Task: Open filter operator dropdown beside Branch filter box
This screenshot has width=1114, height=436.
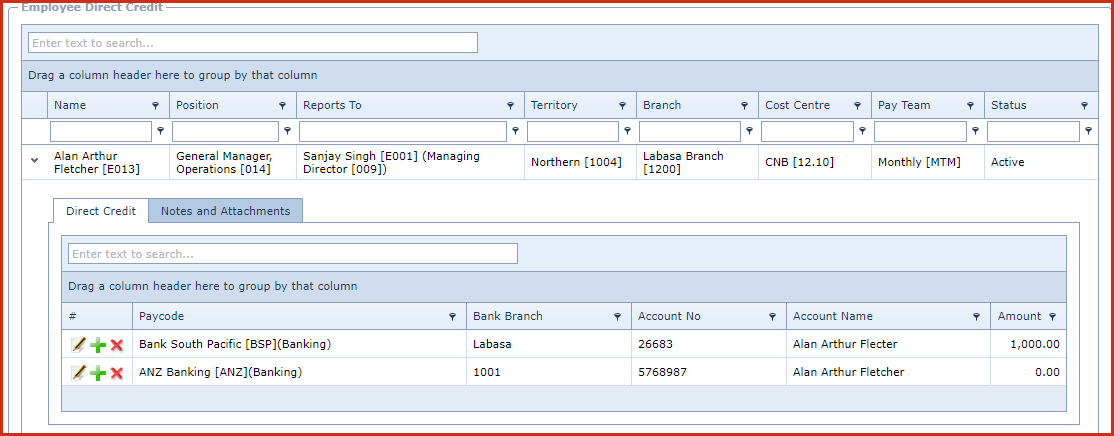Action: tap(749, 131)
